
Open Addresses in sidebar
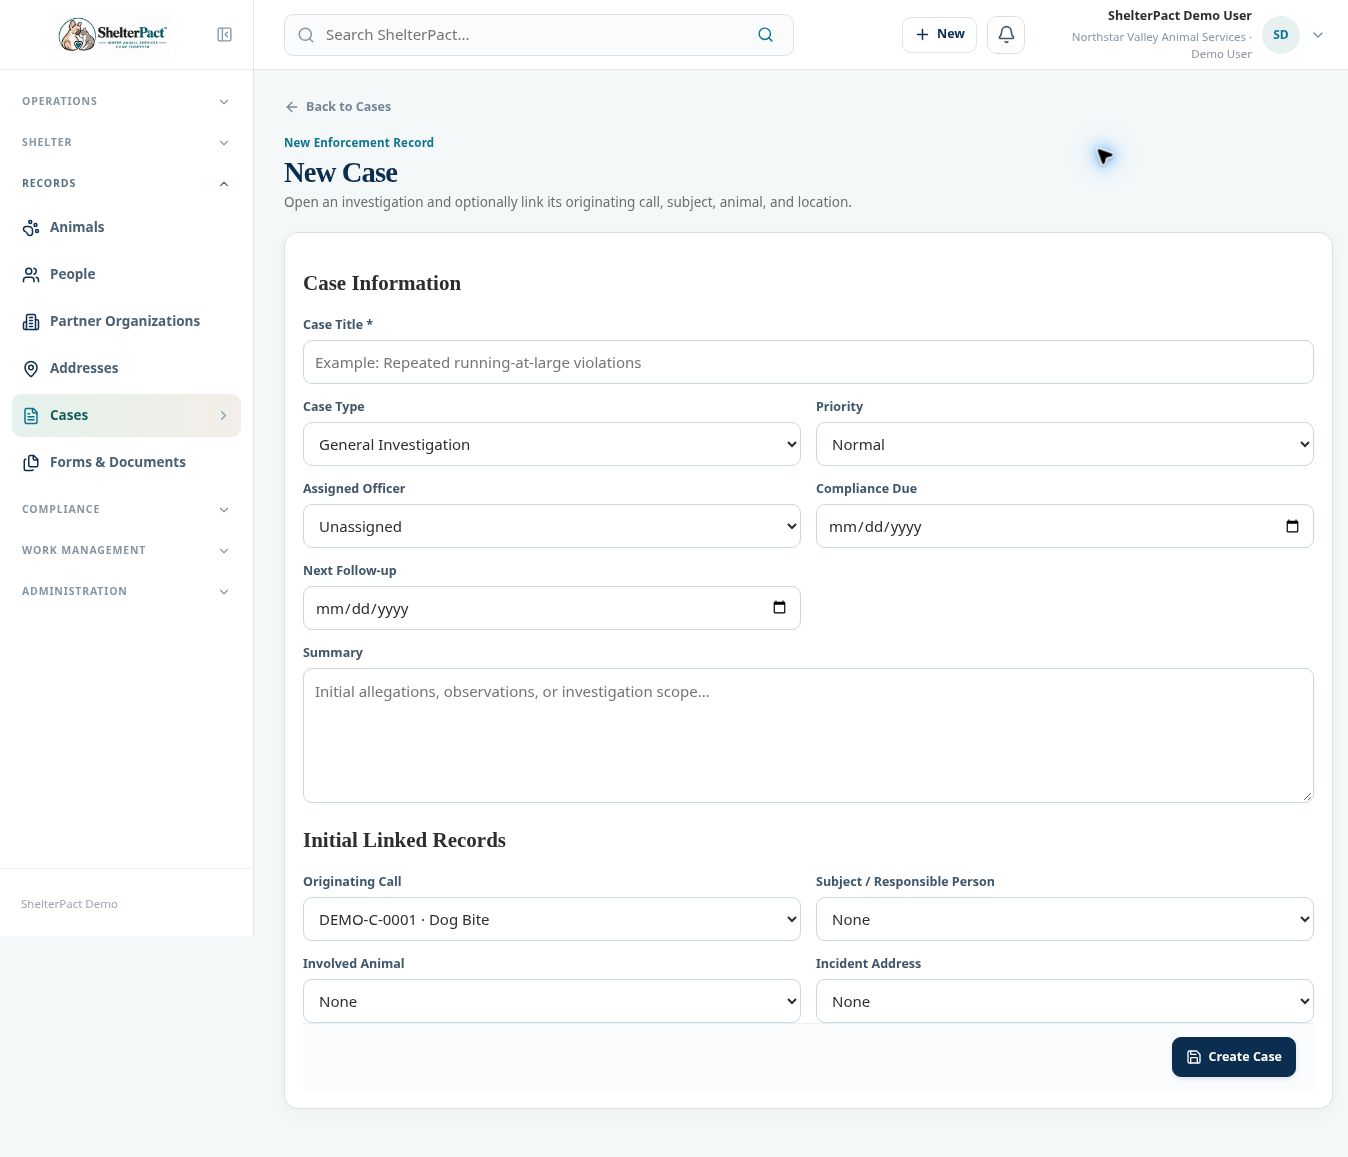click(126, 368)
